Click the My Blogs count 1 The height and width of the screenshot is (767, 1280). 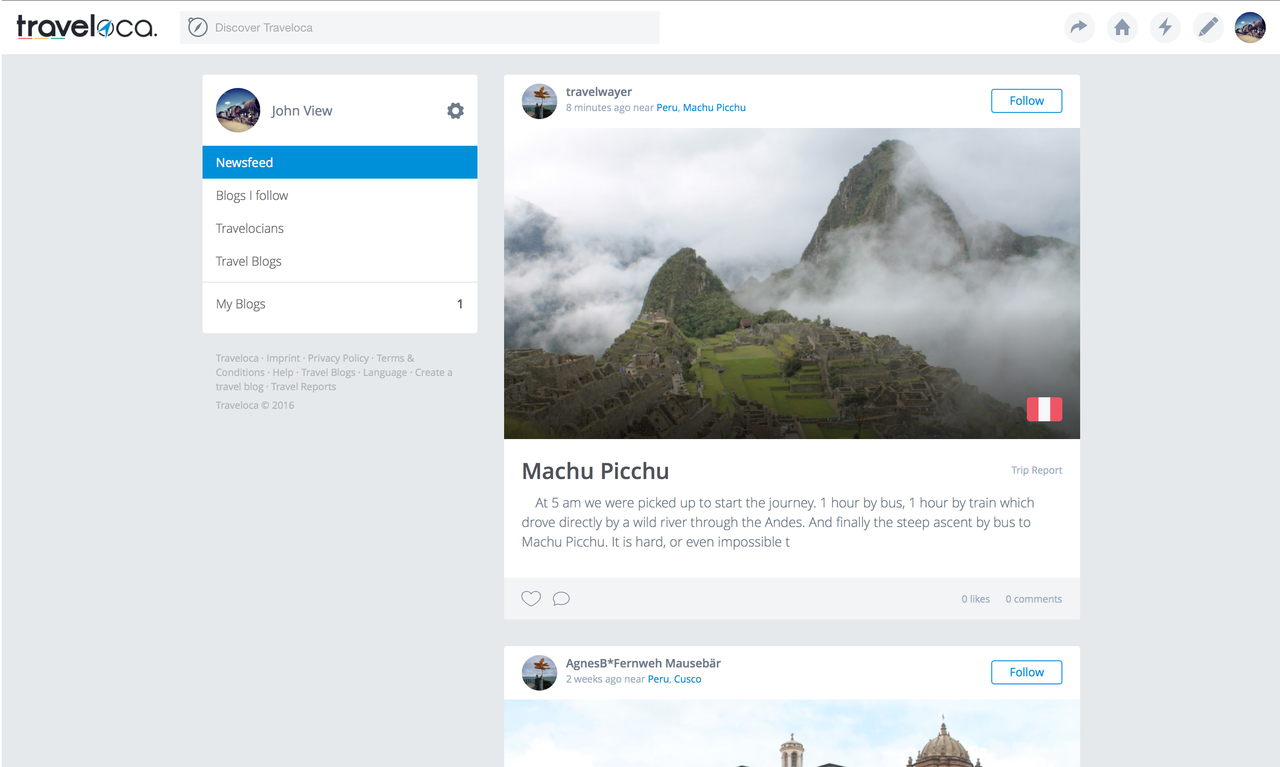pyautogui.click(x=460, y=304)
